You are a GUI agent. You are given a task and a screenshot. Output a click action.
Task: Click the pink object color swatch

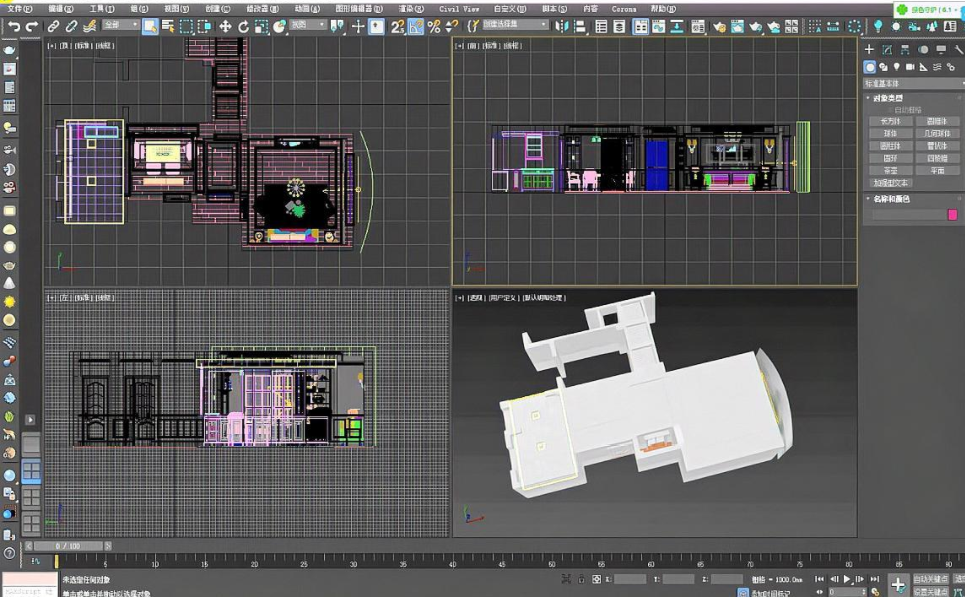(x=951, y=214)
